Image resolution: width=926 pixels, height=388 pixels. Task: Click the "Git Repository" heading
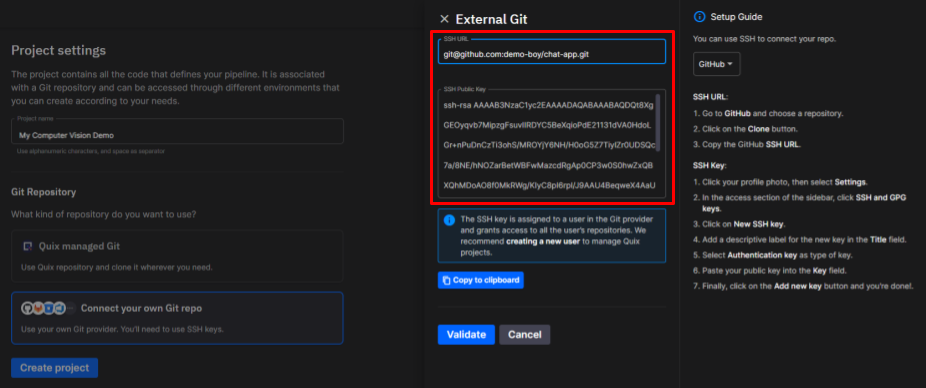(44, 192)
